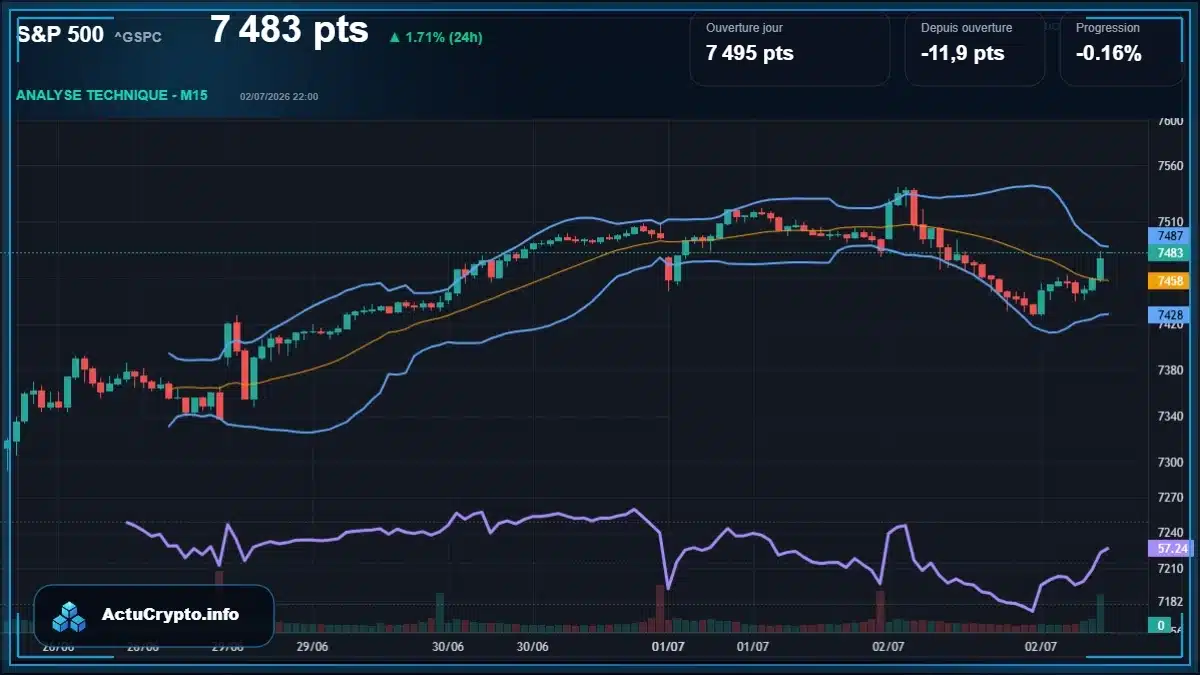
Task: Click the 7300 price axis label
Action: [1170, 463]
